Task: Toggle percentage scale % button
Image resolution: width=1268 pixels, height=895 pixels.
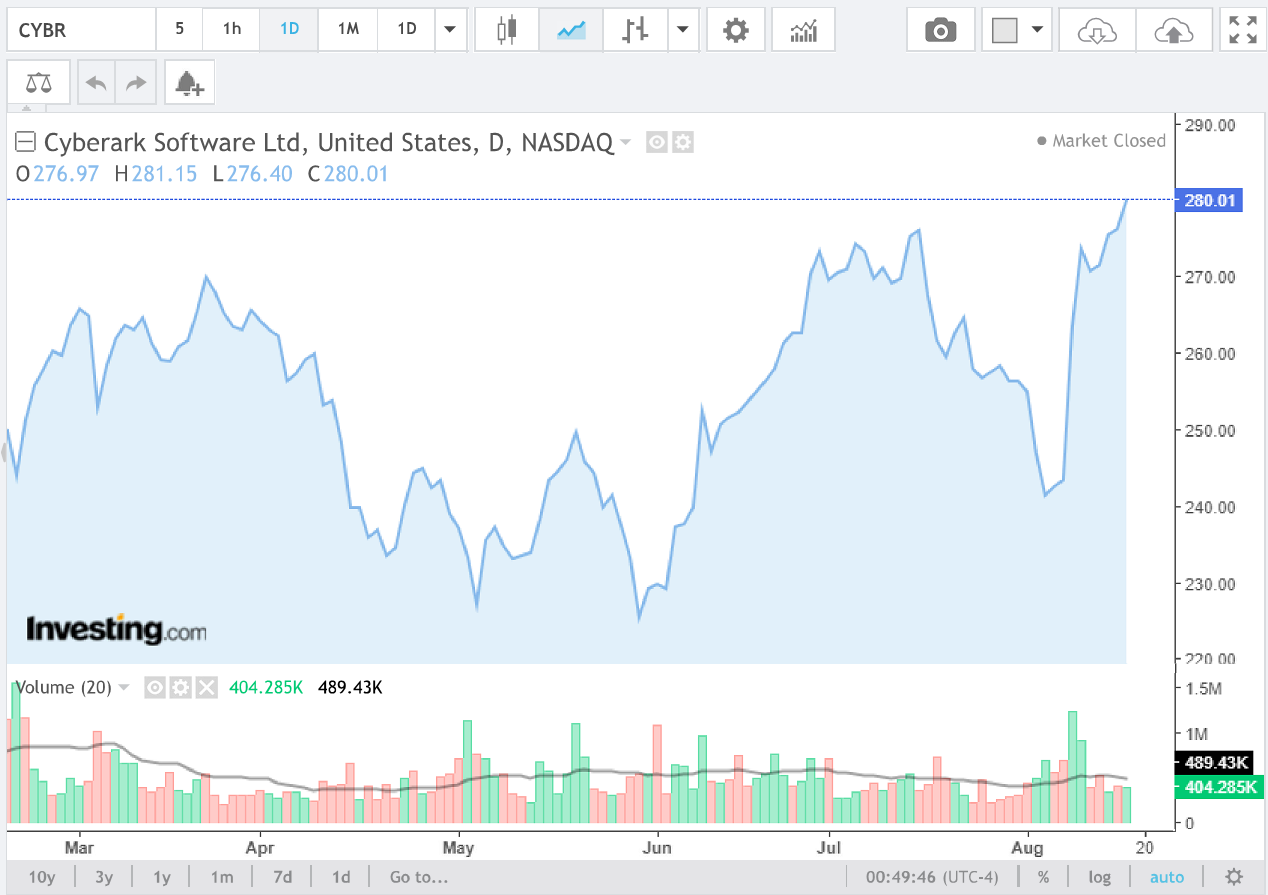Action: 1044,877
